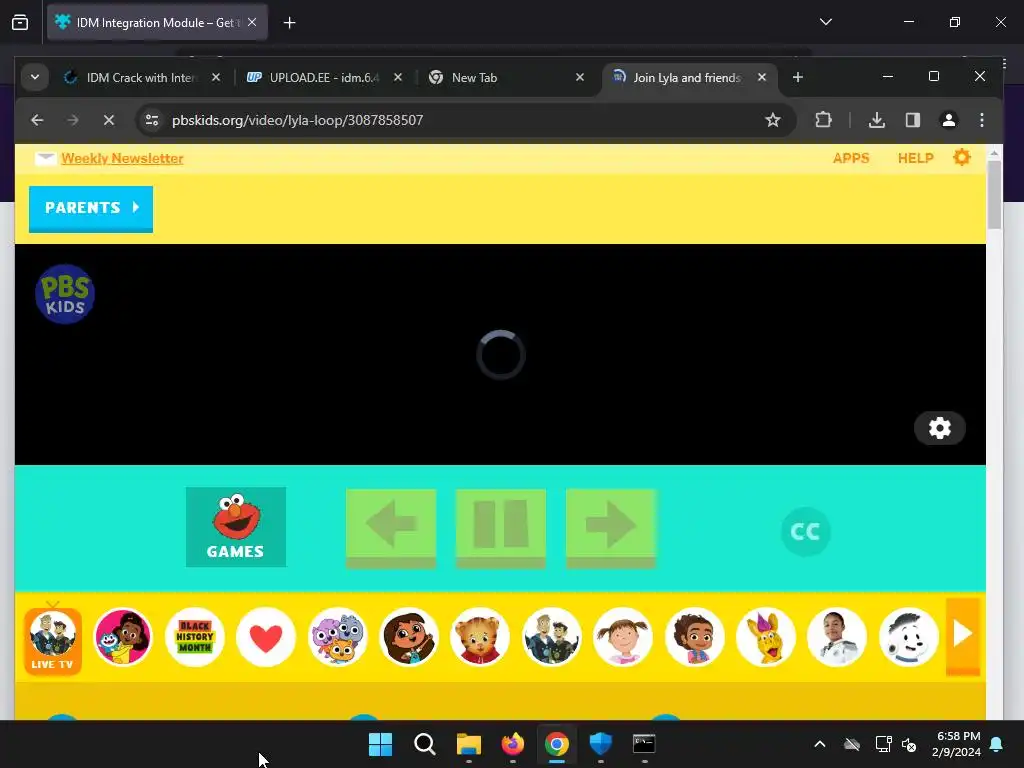This screenshot has width=1024, height=768.
Task: Open the orange site settings gear
Action: 961,157
